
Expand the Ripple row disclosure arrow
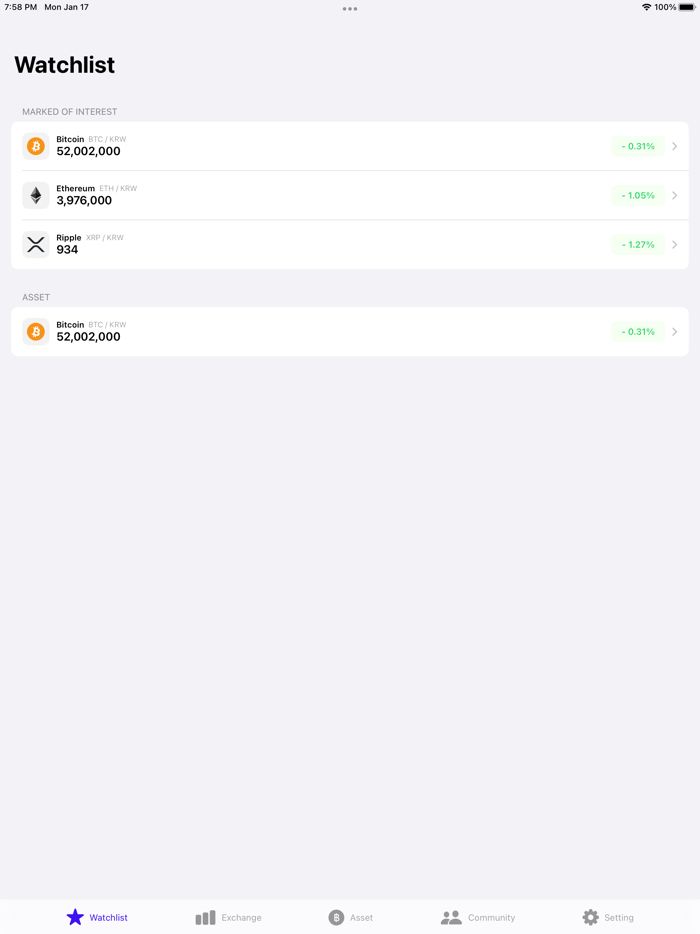[674, 244]
